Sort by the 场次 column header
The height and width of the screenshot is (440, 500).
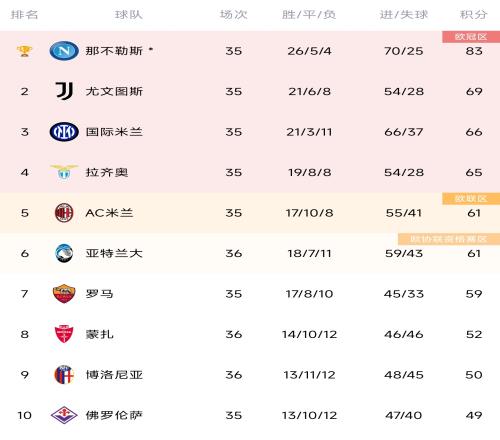(233, 15)
